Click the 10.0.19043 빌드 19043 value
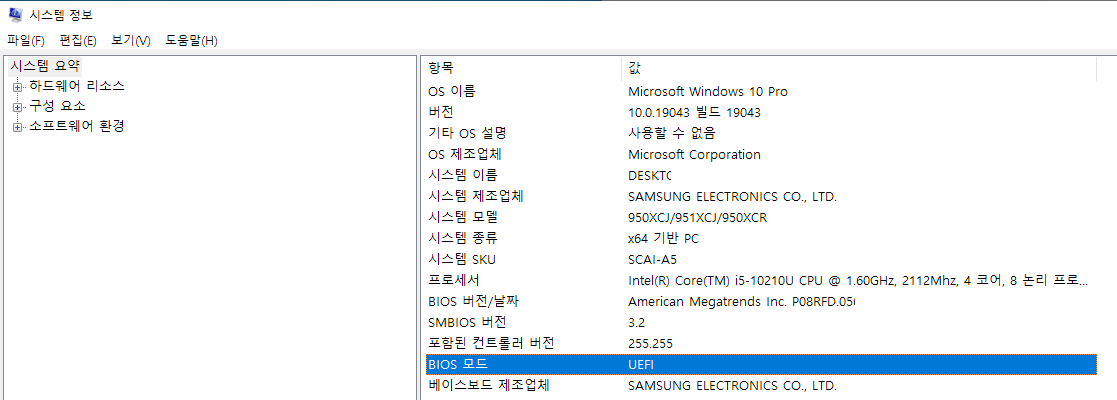Image resolution: width=1117 pixels, height=400 pixels. point(695,112)
